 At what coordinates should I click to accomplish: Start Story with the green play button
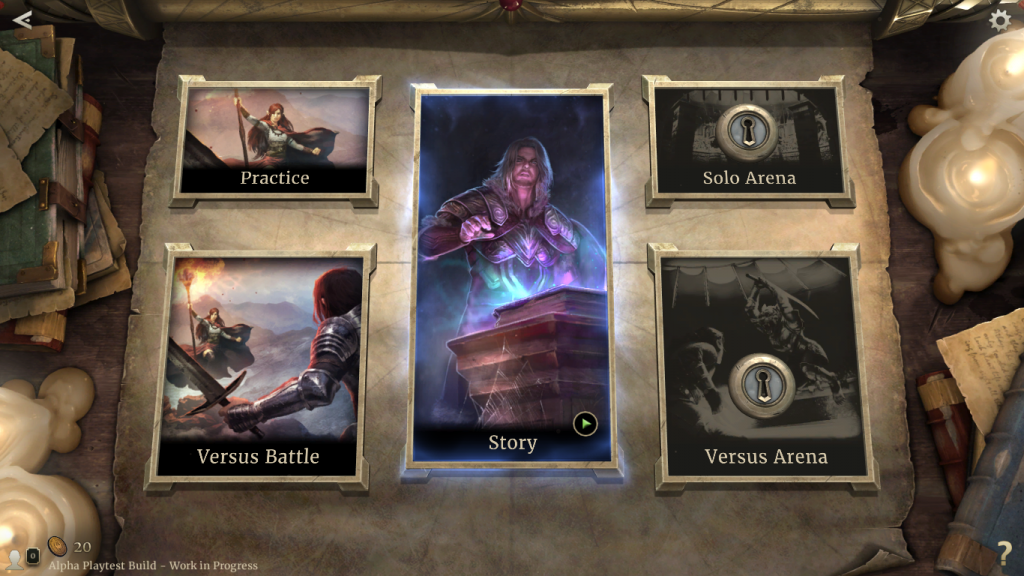(x=585, y=424)
